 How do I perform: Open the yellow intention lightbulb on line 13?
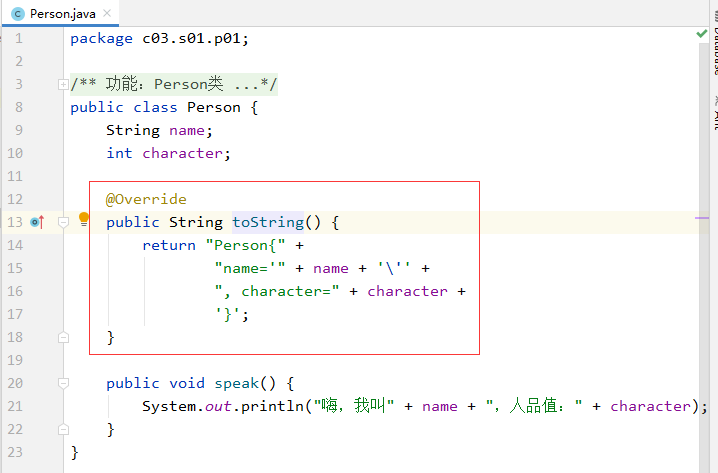[84, 219]
